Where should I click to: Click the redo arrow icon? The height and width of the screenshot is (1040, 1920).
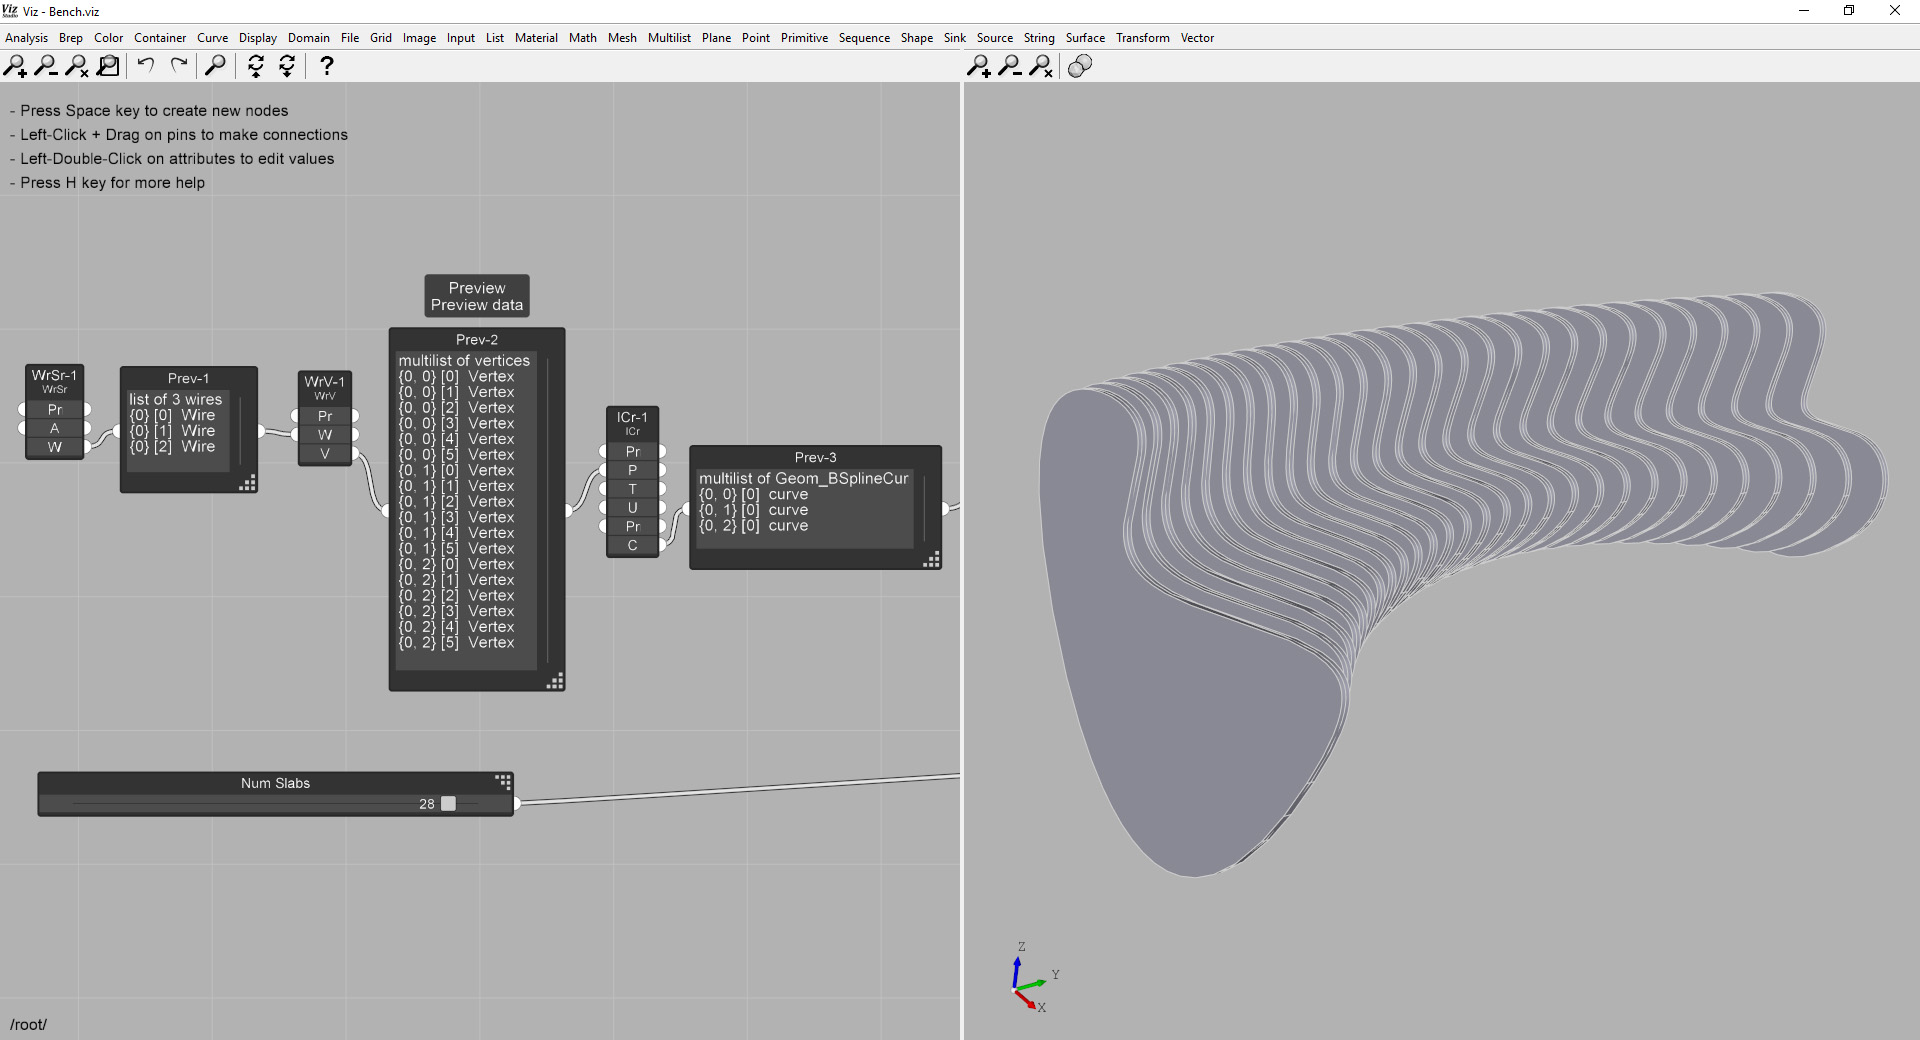179,65
